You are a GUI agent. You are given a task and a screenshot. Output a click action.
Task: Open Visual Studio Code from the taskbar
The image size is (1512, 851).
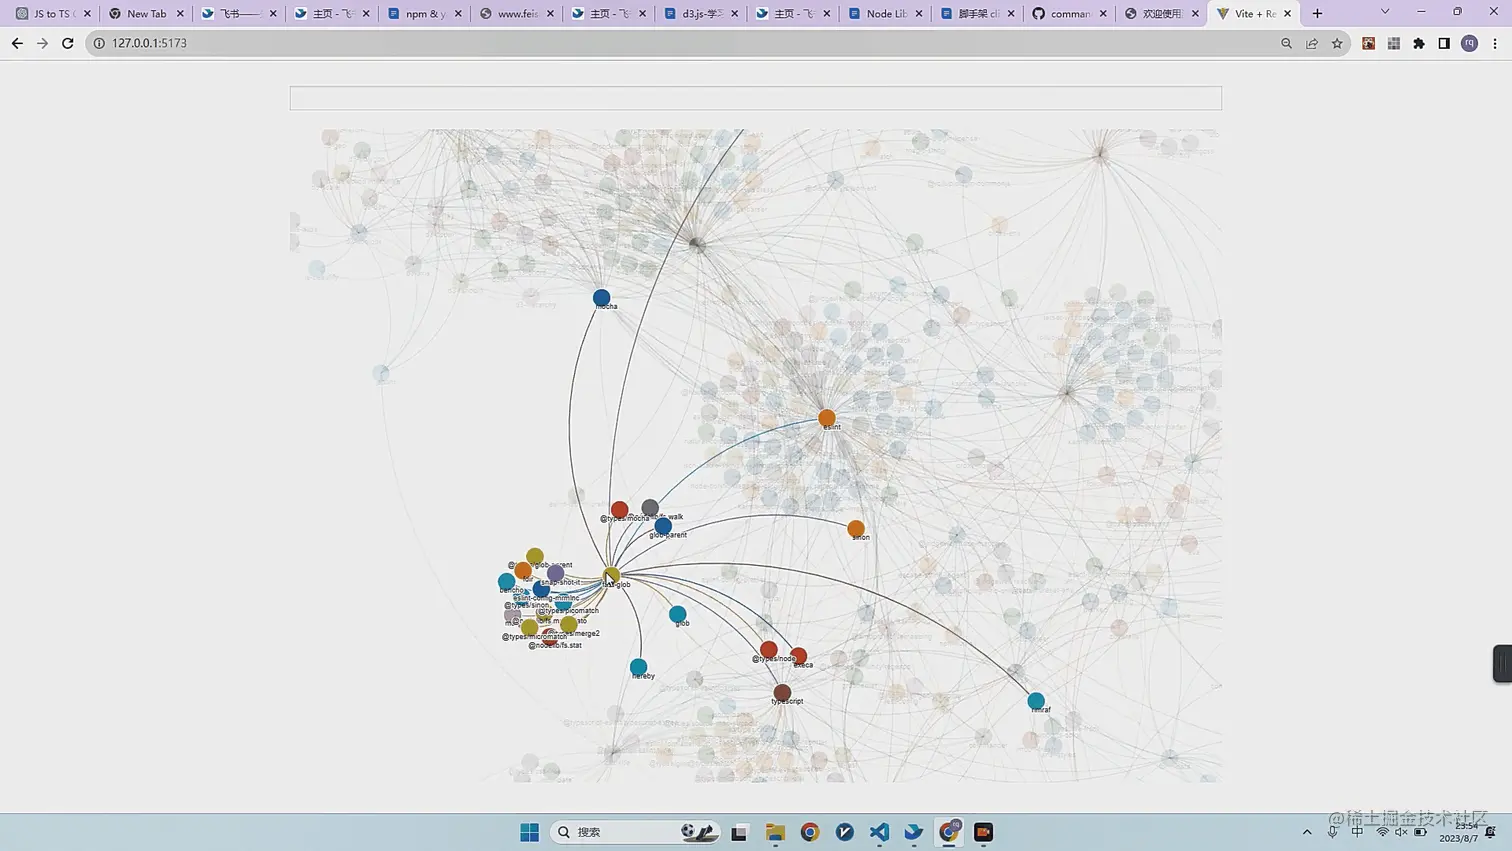coord(879,832)
